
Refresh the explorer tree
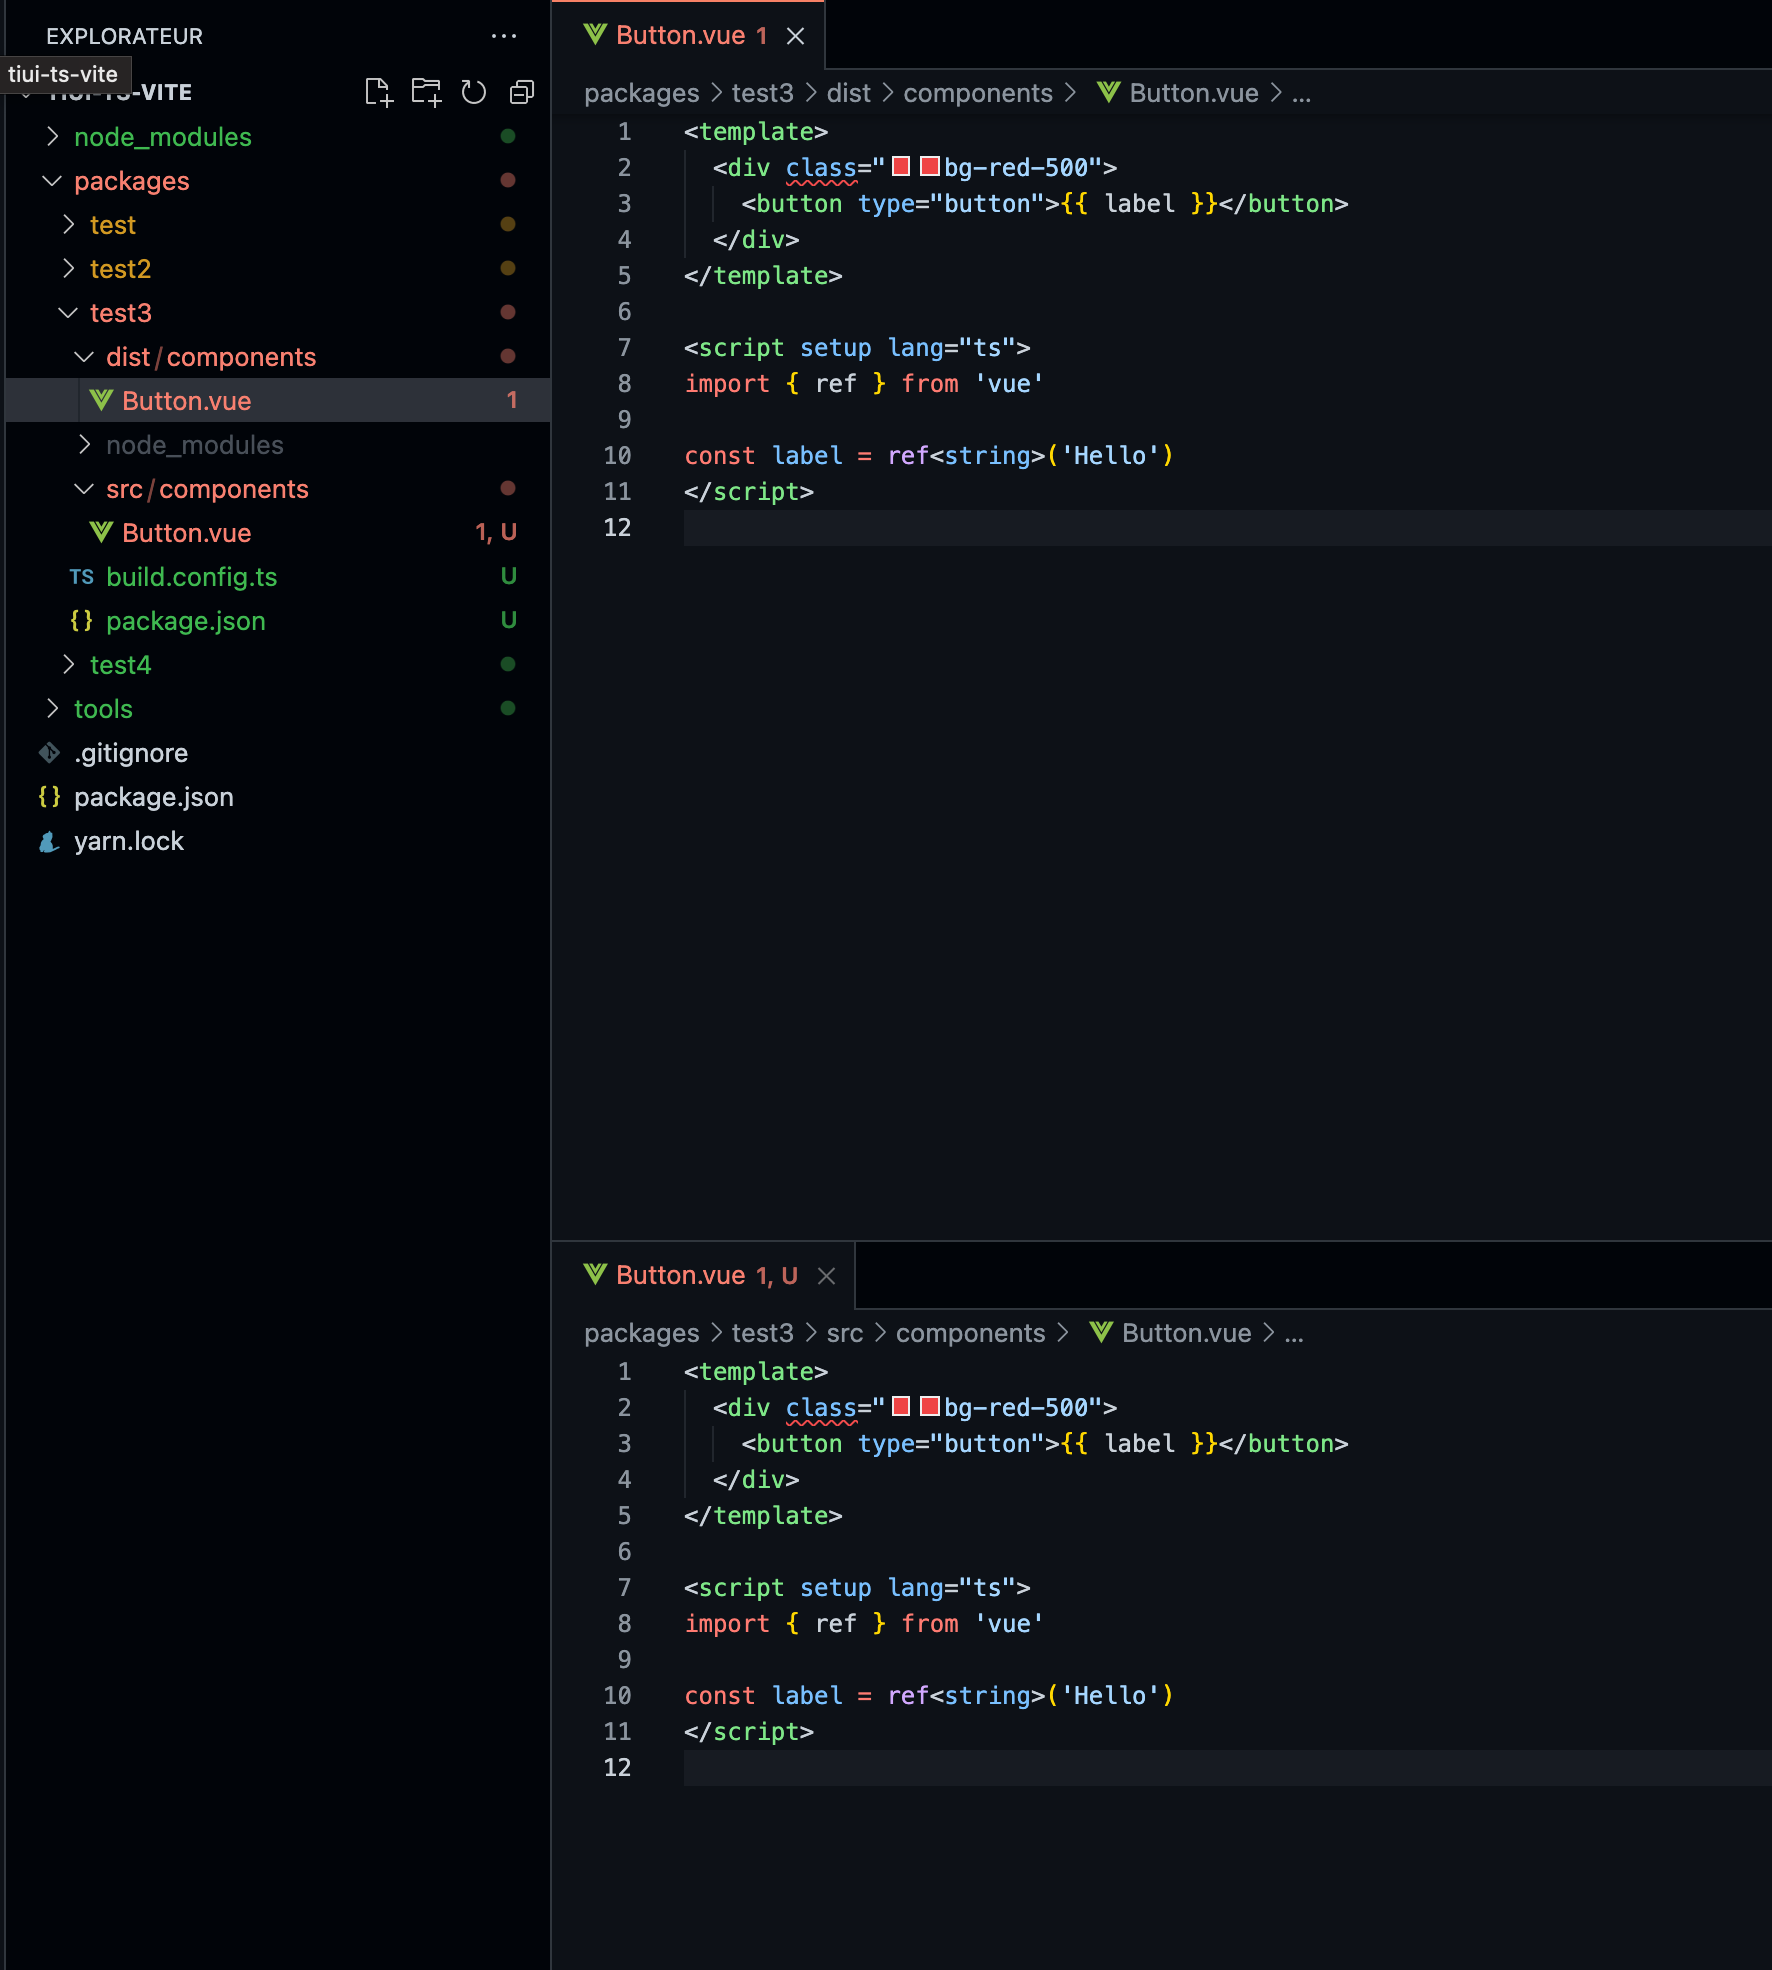tap(473, 92)
